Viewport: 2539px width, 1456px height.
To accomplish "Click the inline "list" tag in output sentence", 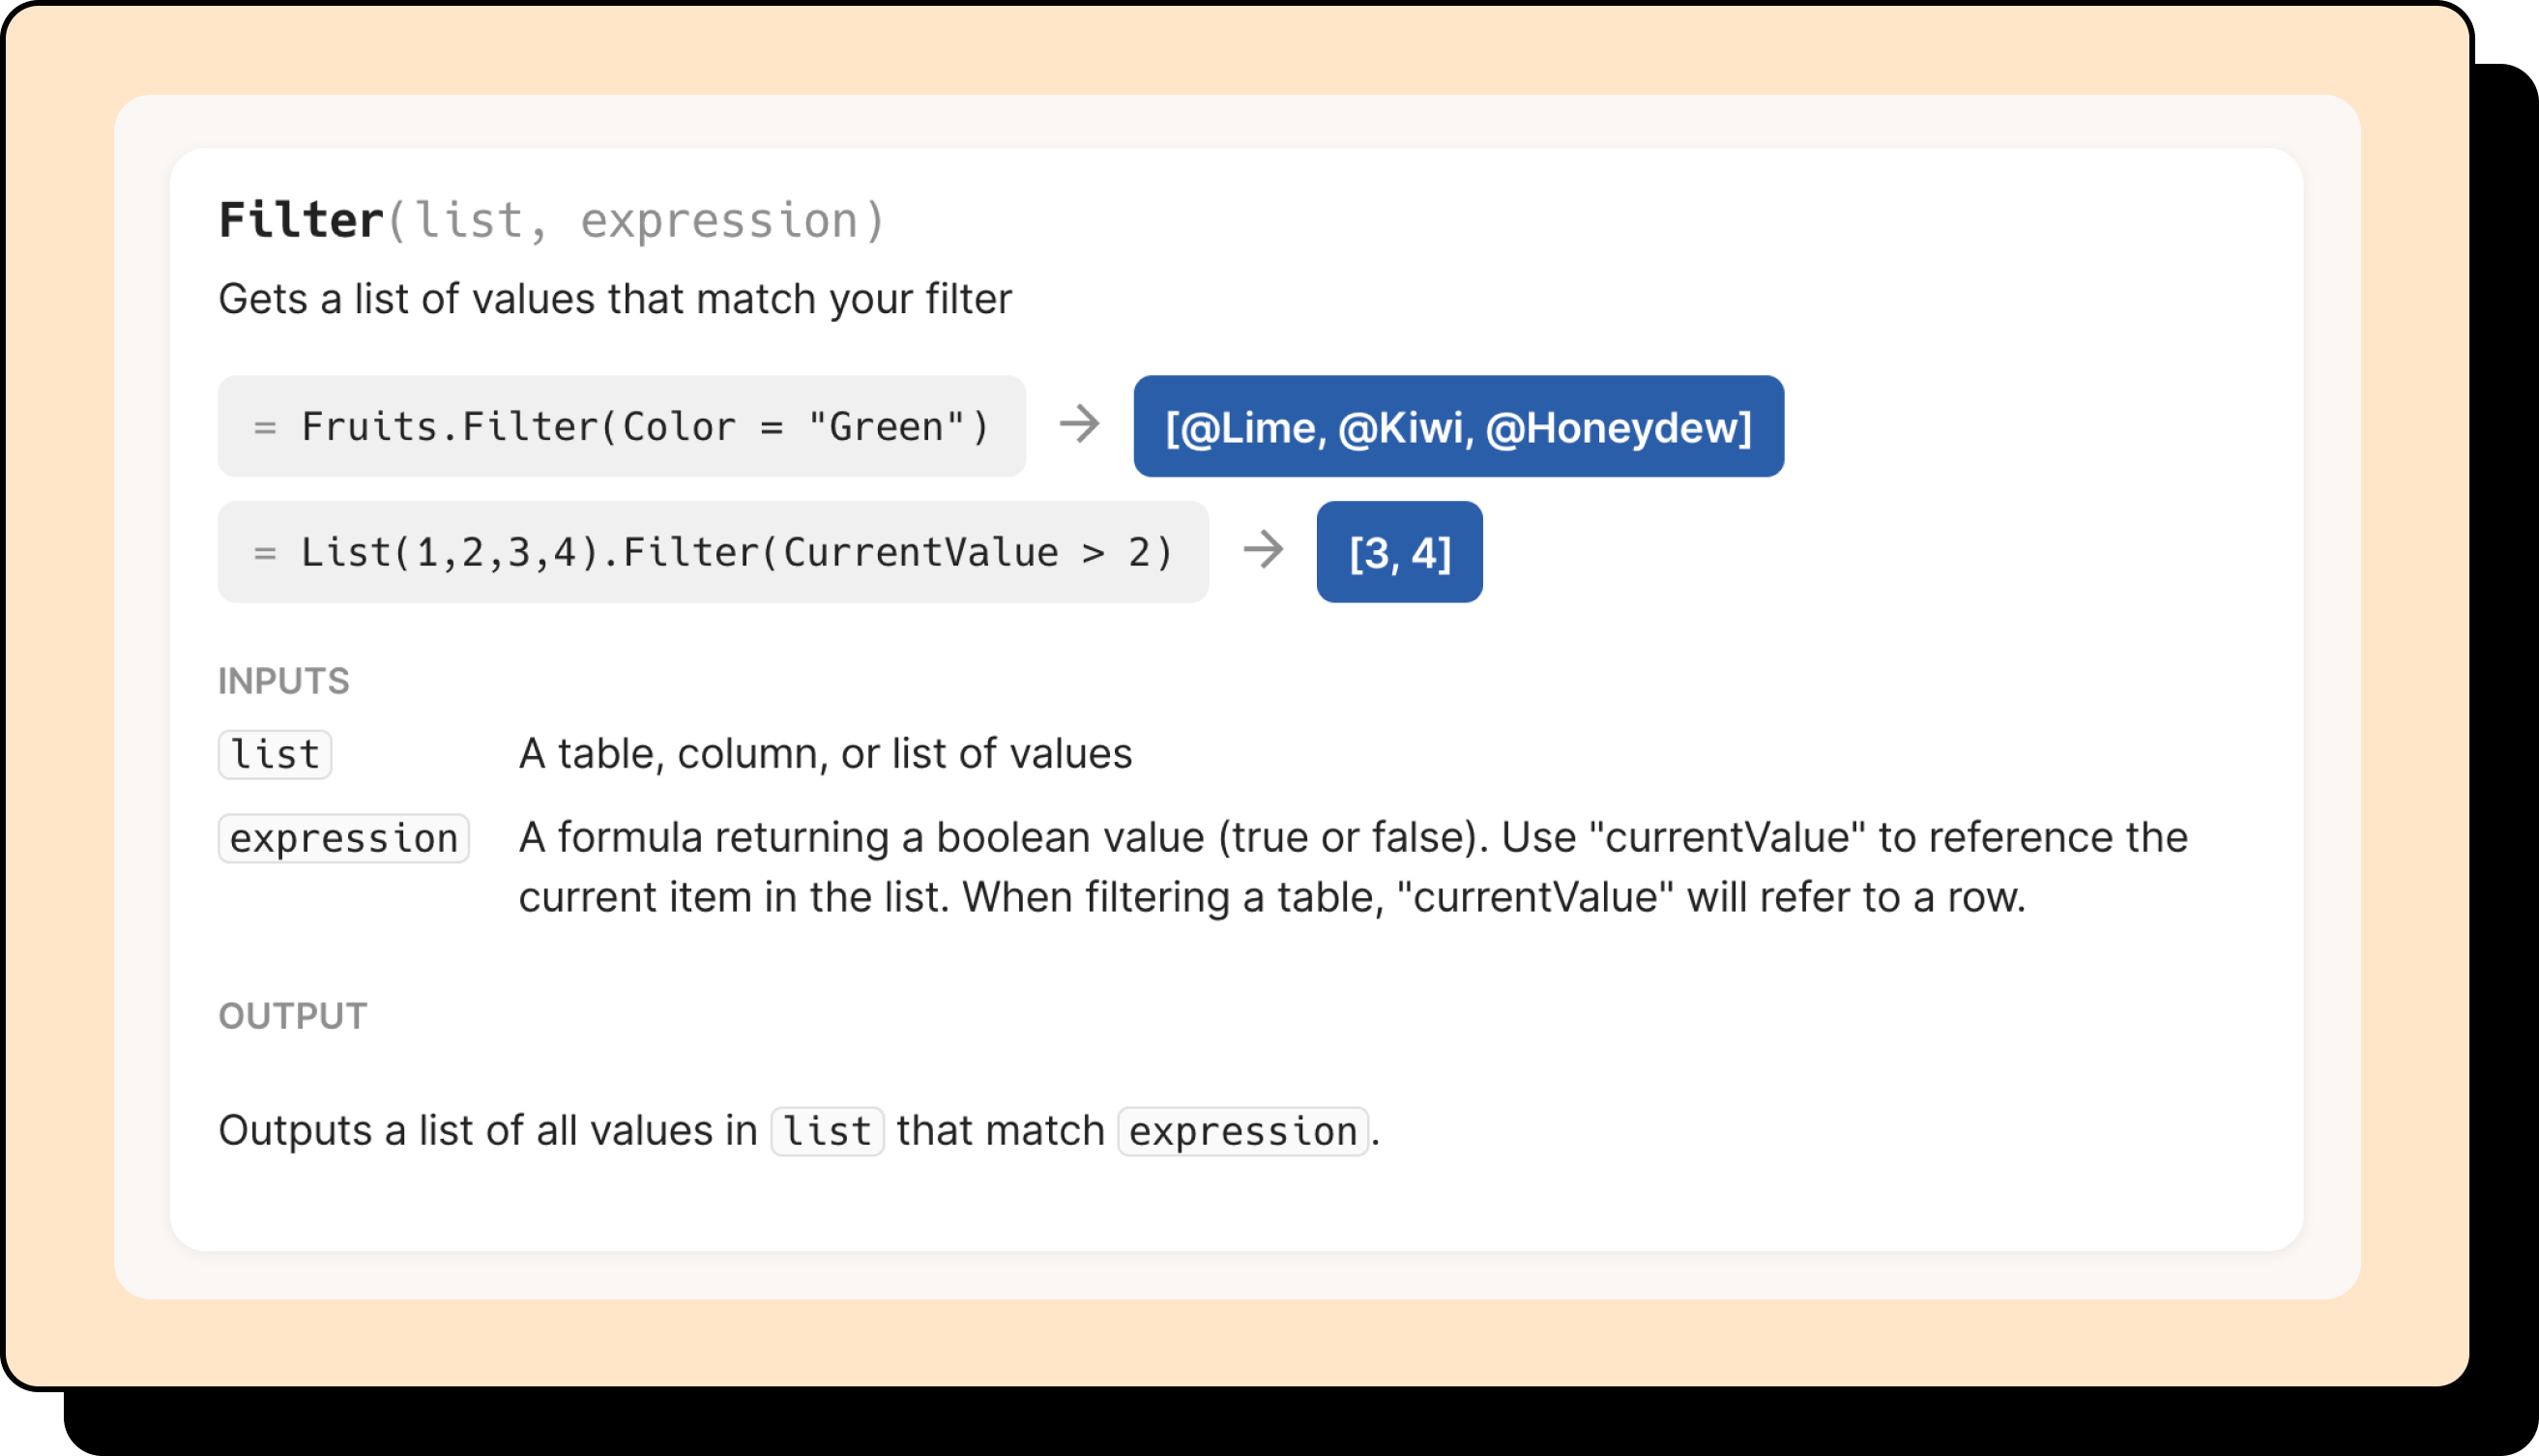I will coord(827,1132).
